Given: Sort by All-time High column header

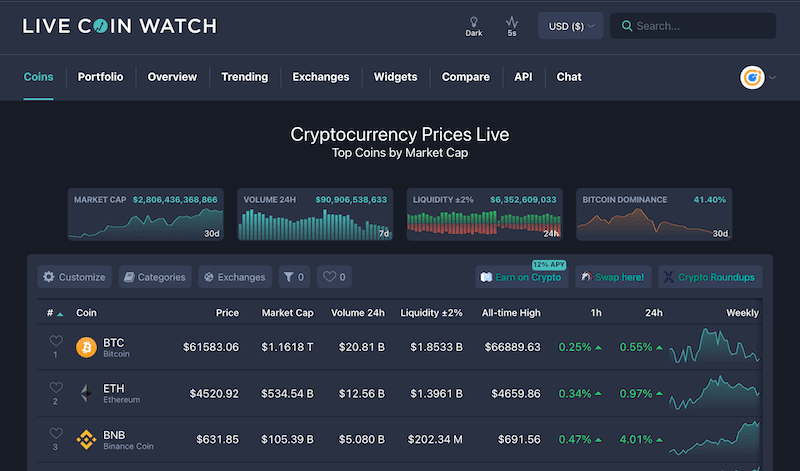Looking at the screenshot, I should tap(511, 313).
